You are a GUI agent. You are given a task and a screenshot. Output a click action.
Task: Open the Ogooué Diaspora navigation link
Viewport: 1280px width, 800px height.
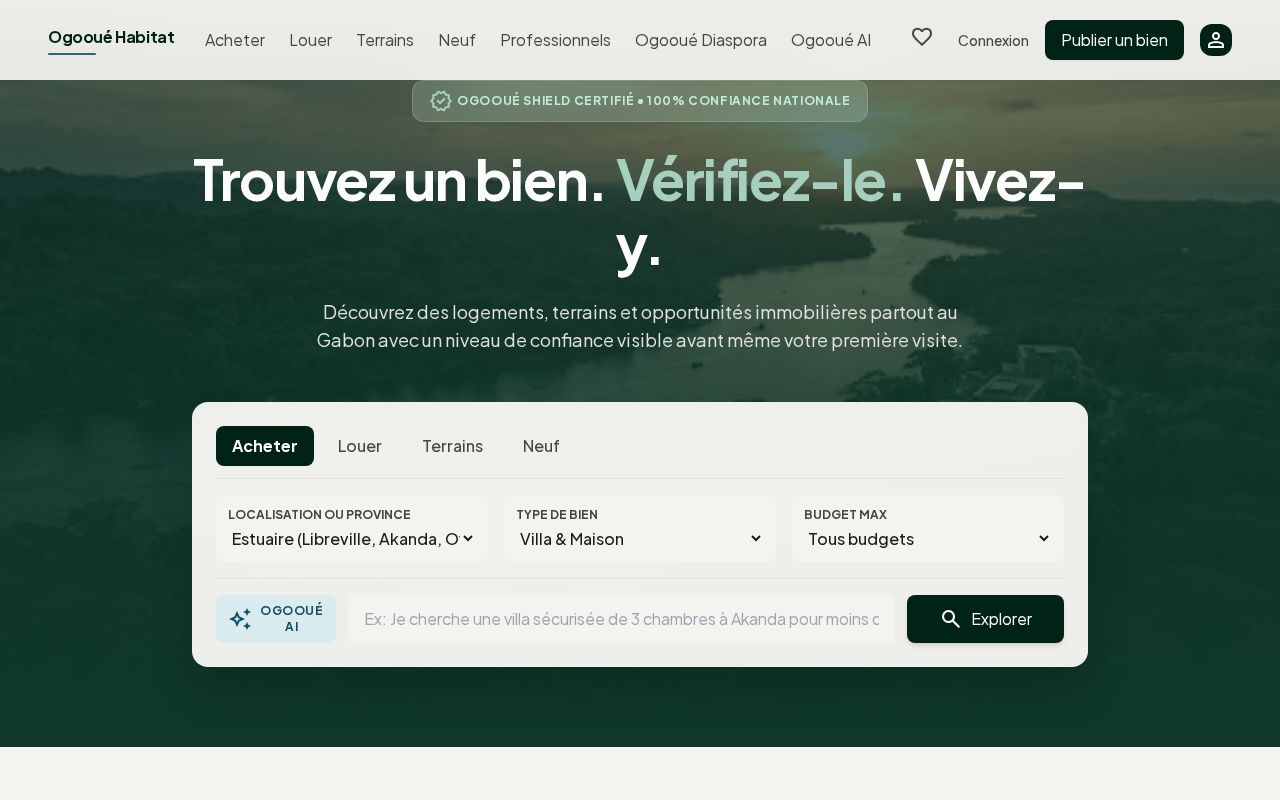click(701, 40)
